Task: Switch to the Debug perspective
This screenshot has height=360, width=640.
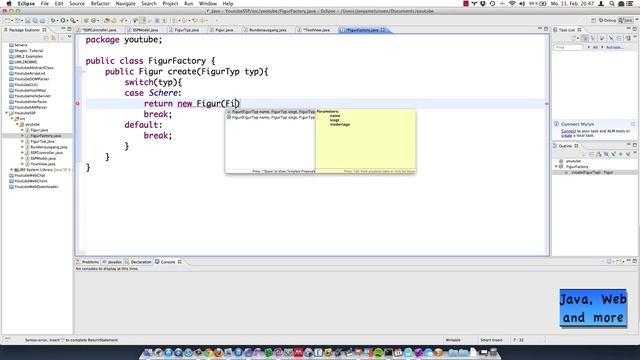Action: click(x=607, y=20)
